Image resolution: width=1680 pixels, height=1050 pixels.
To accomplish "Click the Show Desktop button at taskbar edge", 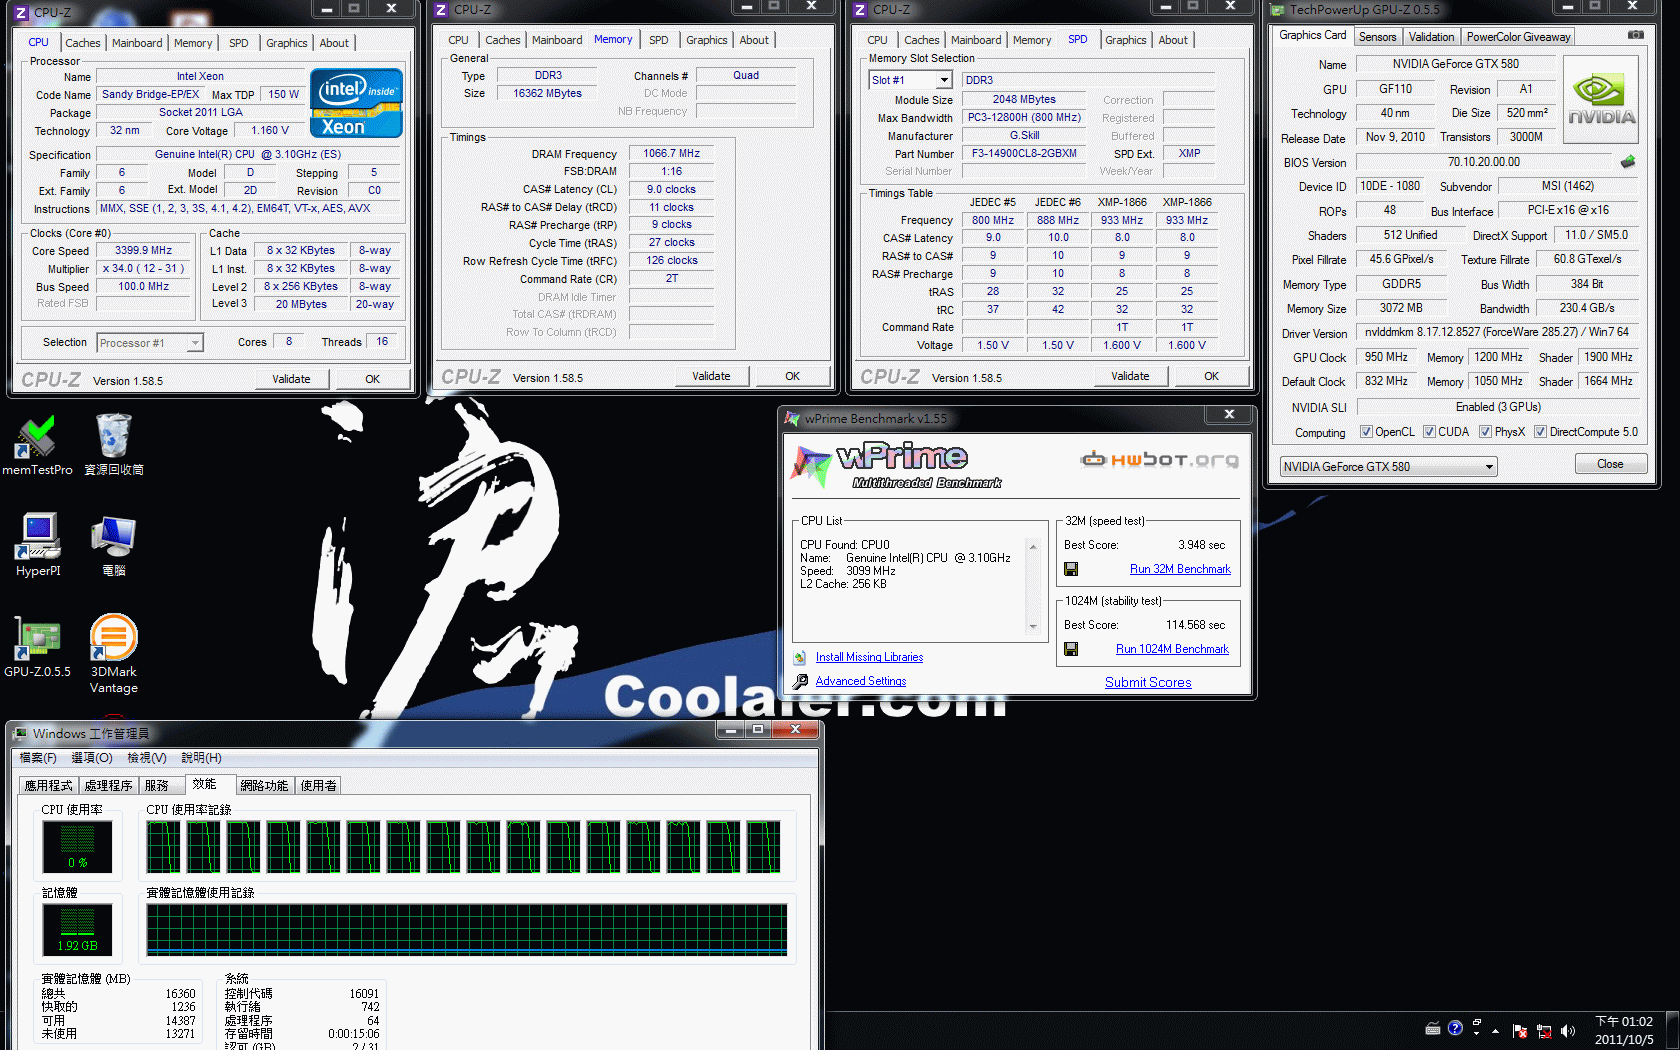I will click(x=1672, y=1031).
